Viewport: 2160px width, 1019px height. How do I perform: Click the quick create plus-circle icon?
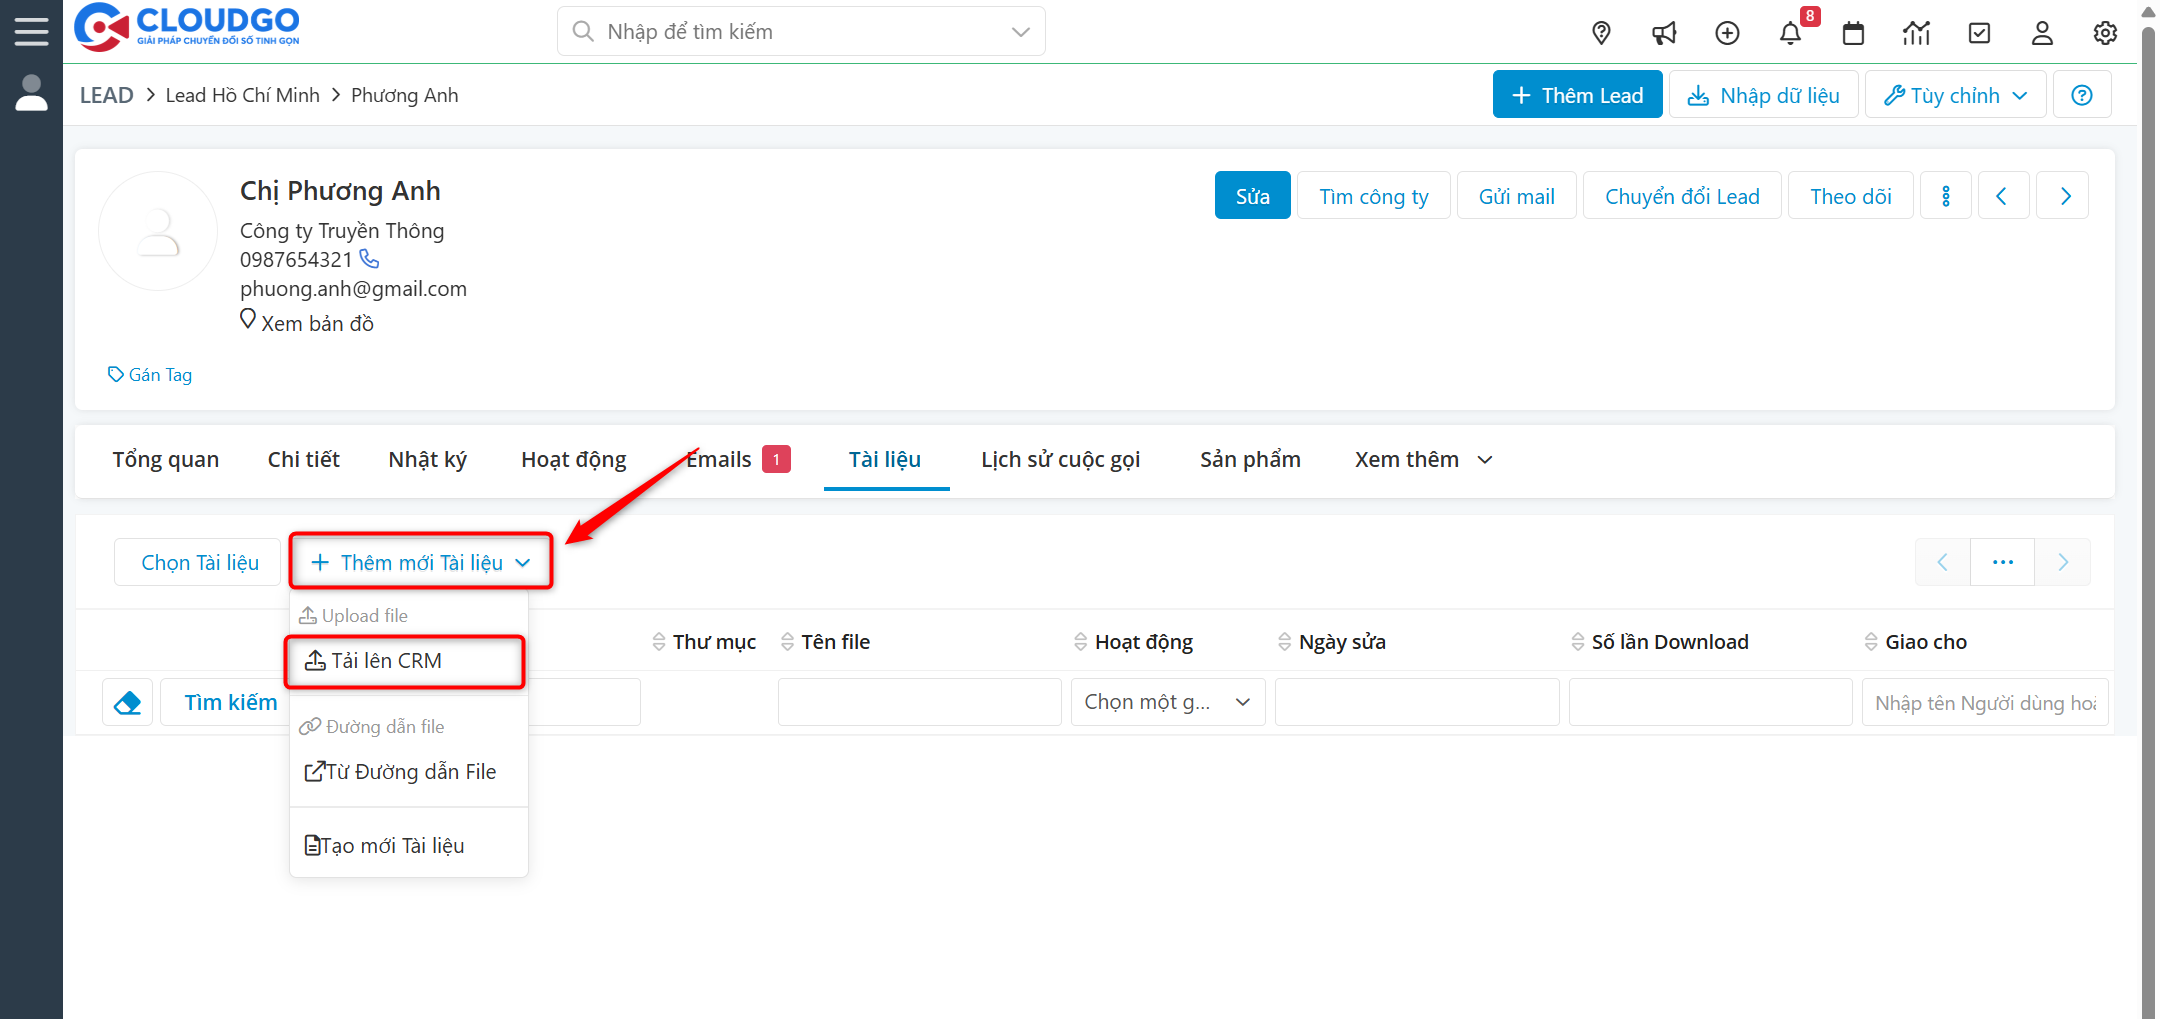point(1727,32)
